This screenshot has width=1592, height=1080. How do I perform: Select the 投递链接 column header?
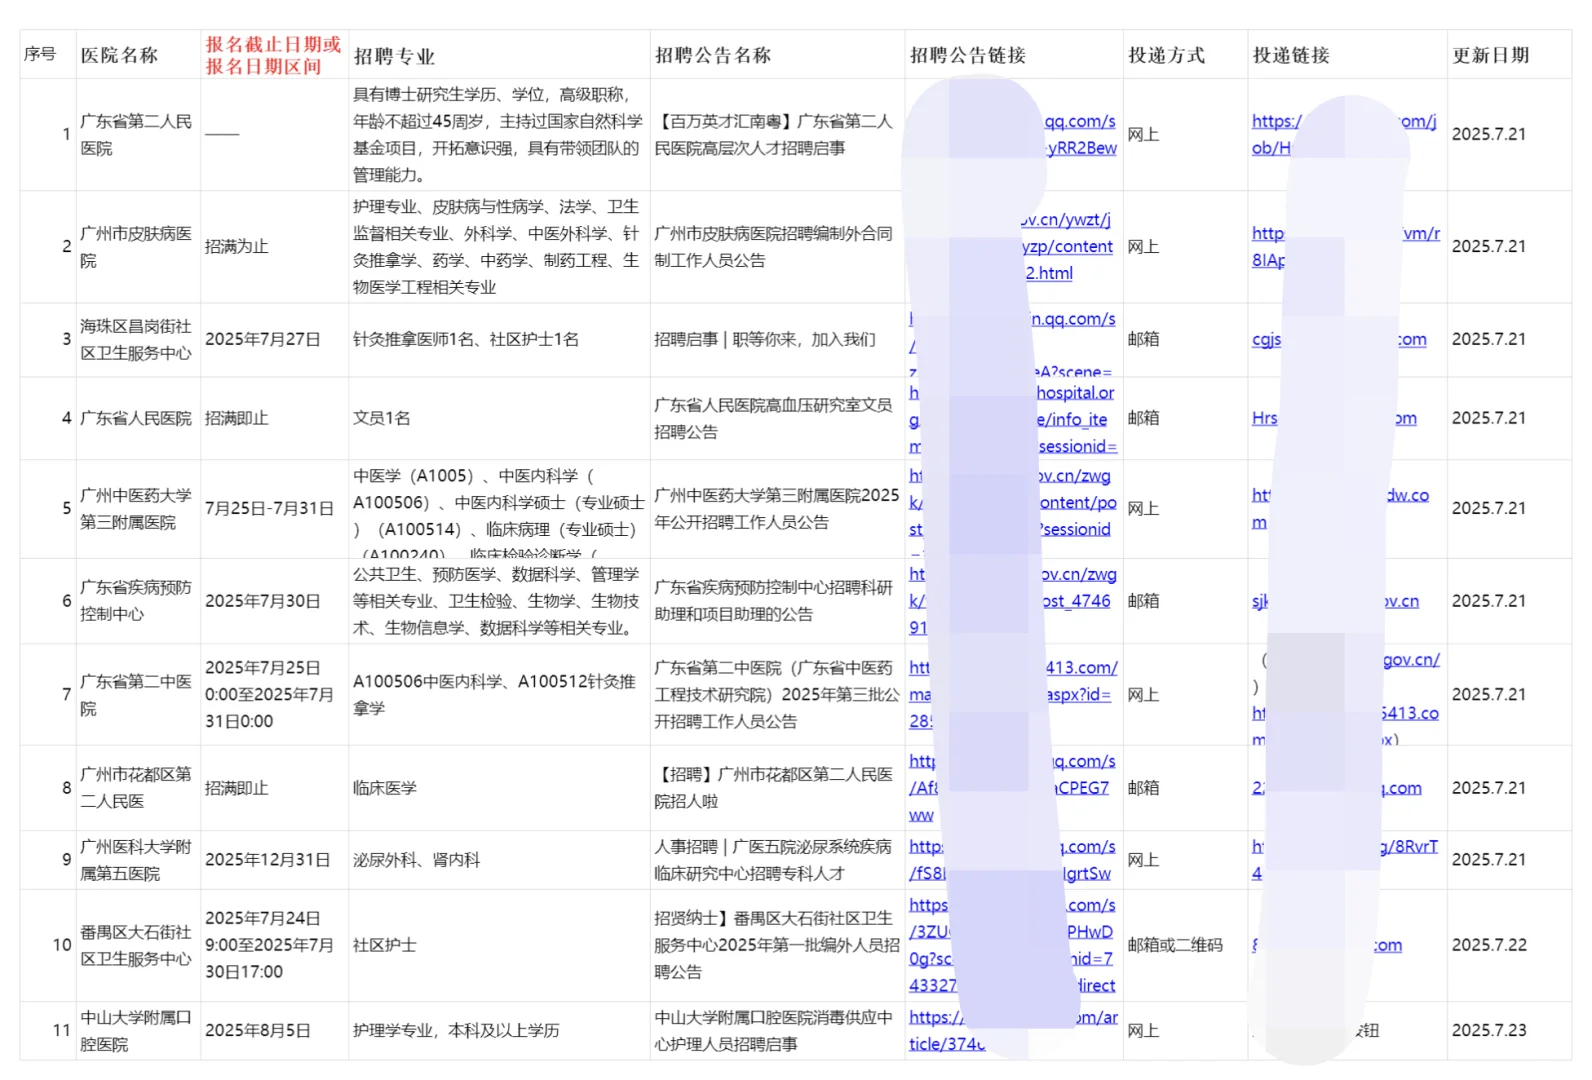click(x=1291, y=55)
